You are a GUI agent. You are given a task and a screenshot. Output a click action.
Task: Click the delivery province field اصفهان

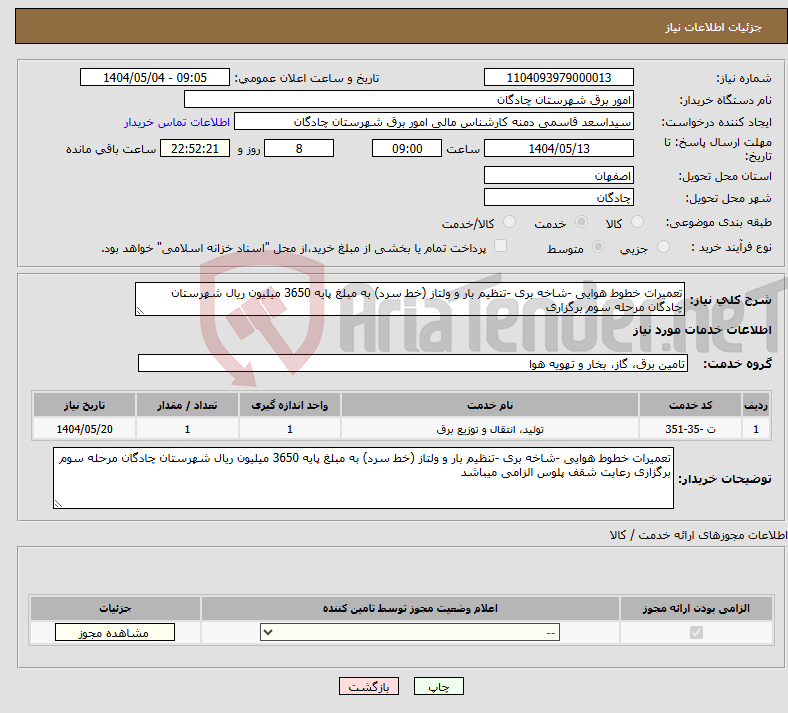(x=558, y=175)
